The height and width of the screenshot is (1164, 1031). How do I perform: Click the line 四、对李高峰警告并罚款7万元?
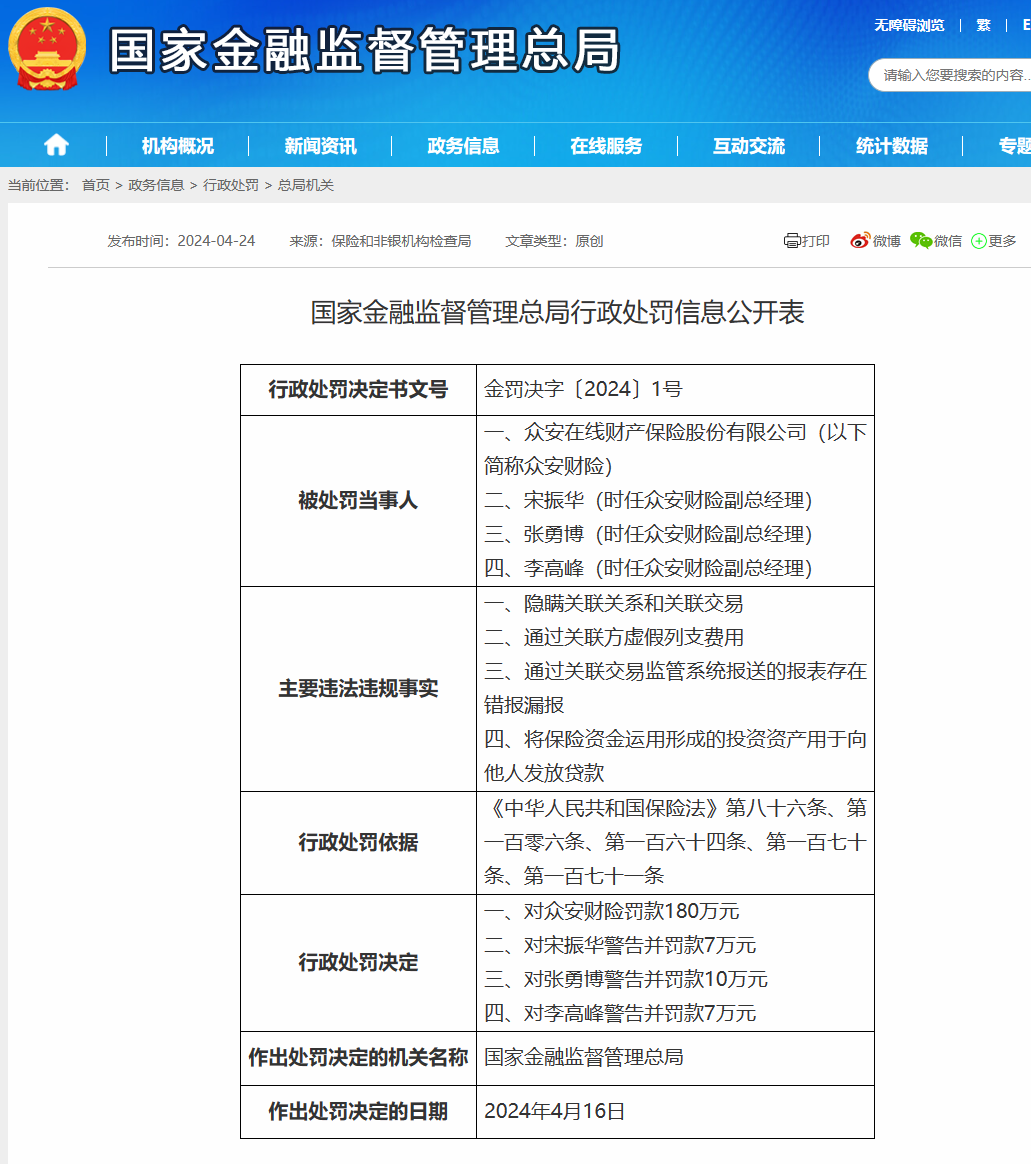click(620, 1013)
